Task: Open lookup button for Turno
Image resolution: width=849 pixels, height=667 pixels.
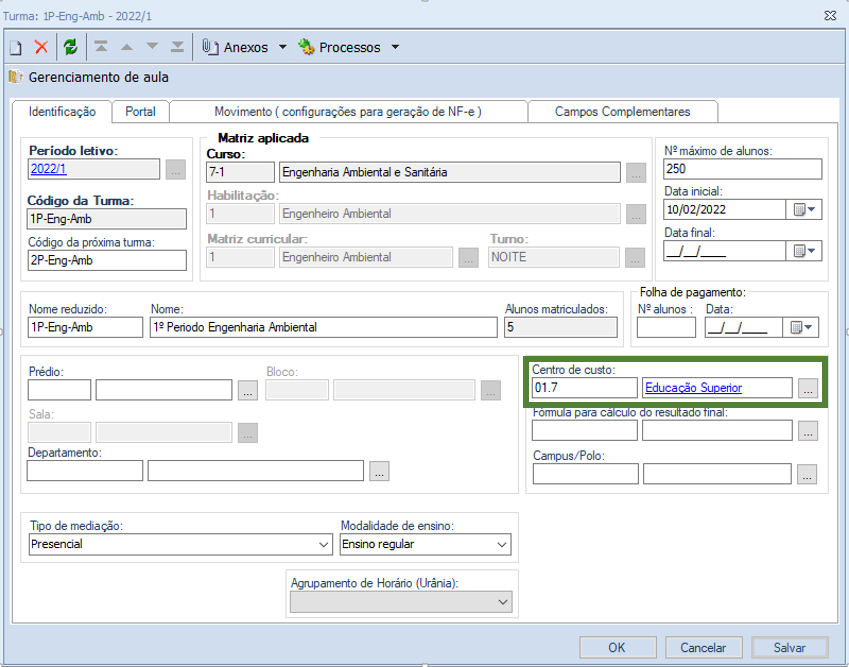Action: (x=635, y=258)
